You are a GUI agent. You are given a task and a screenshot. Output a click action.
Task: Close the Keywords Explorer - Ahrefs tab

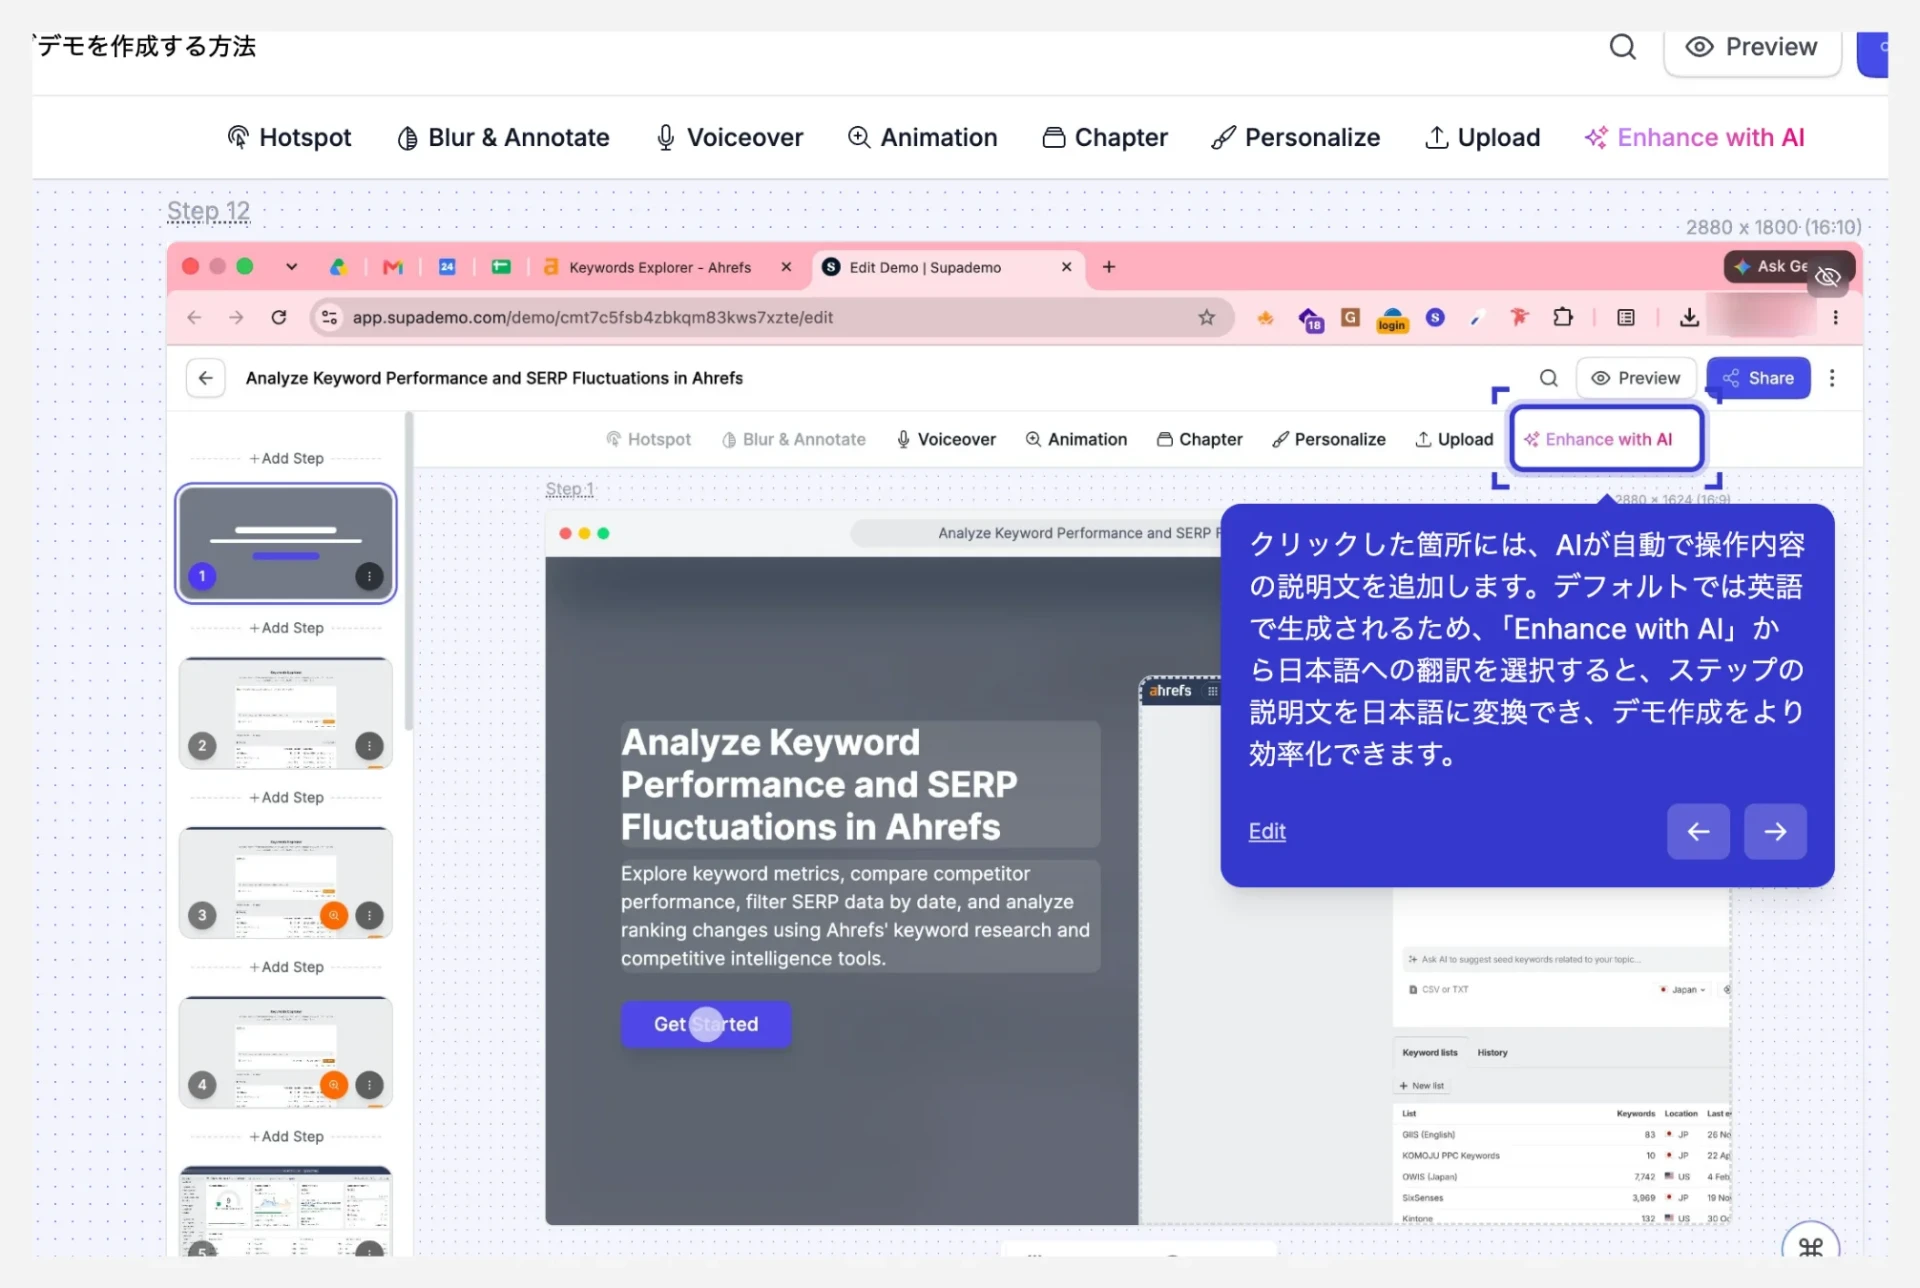[786, 267]
